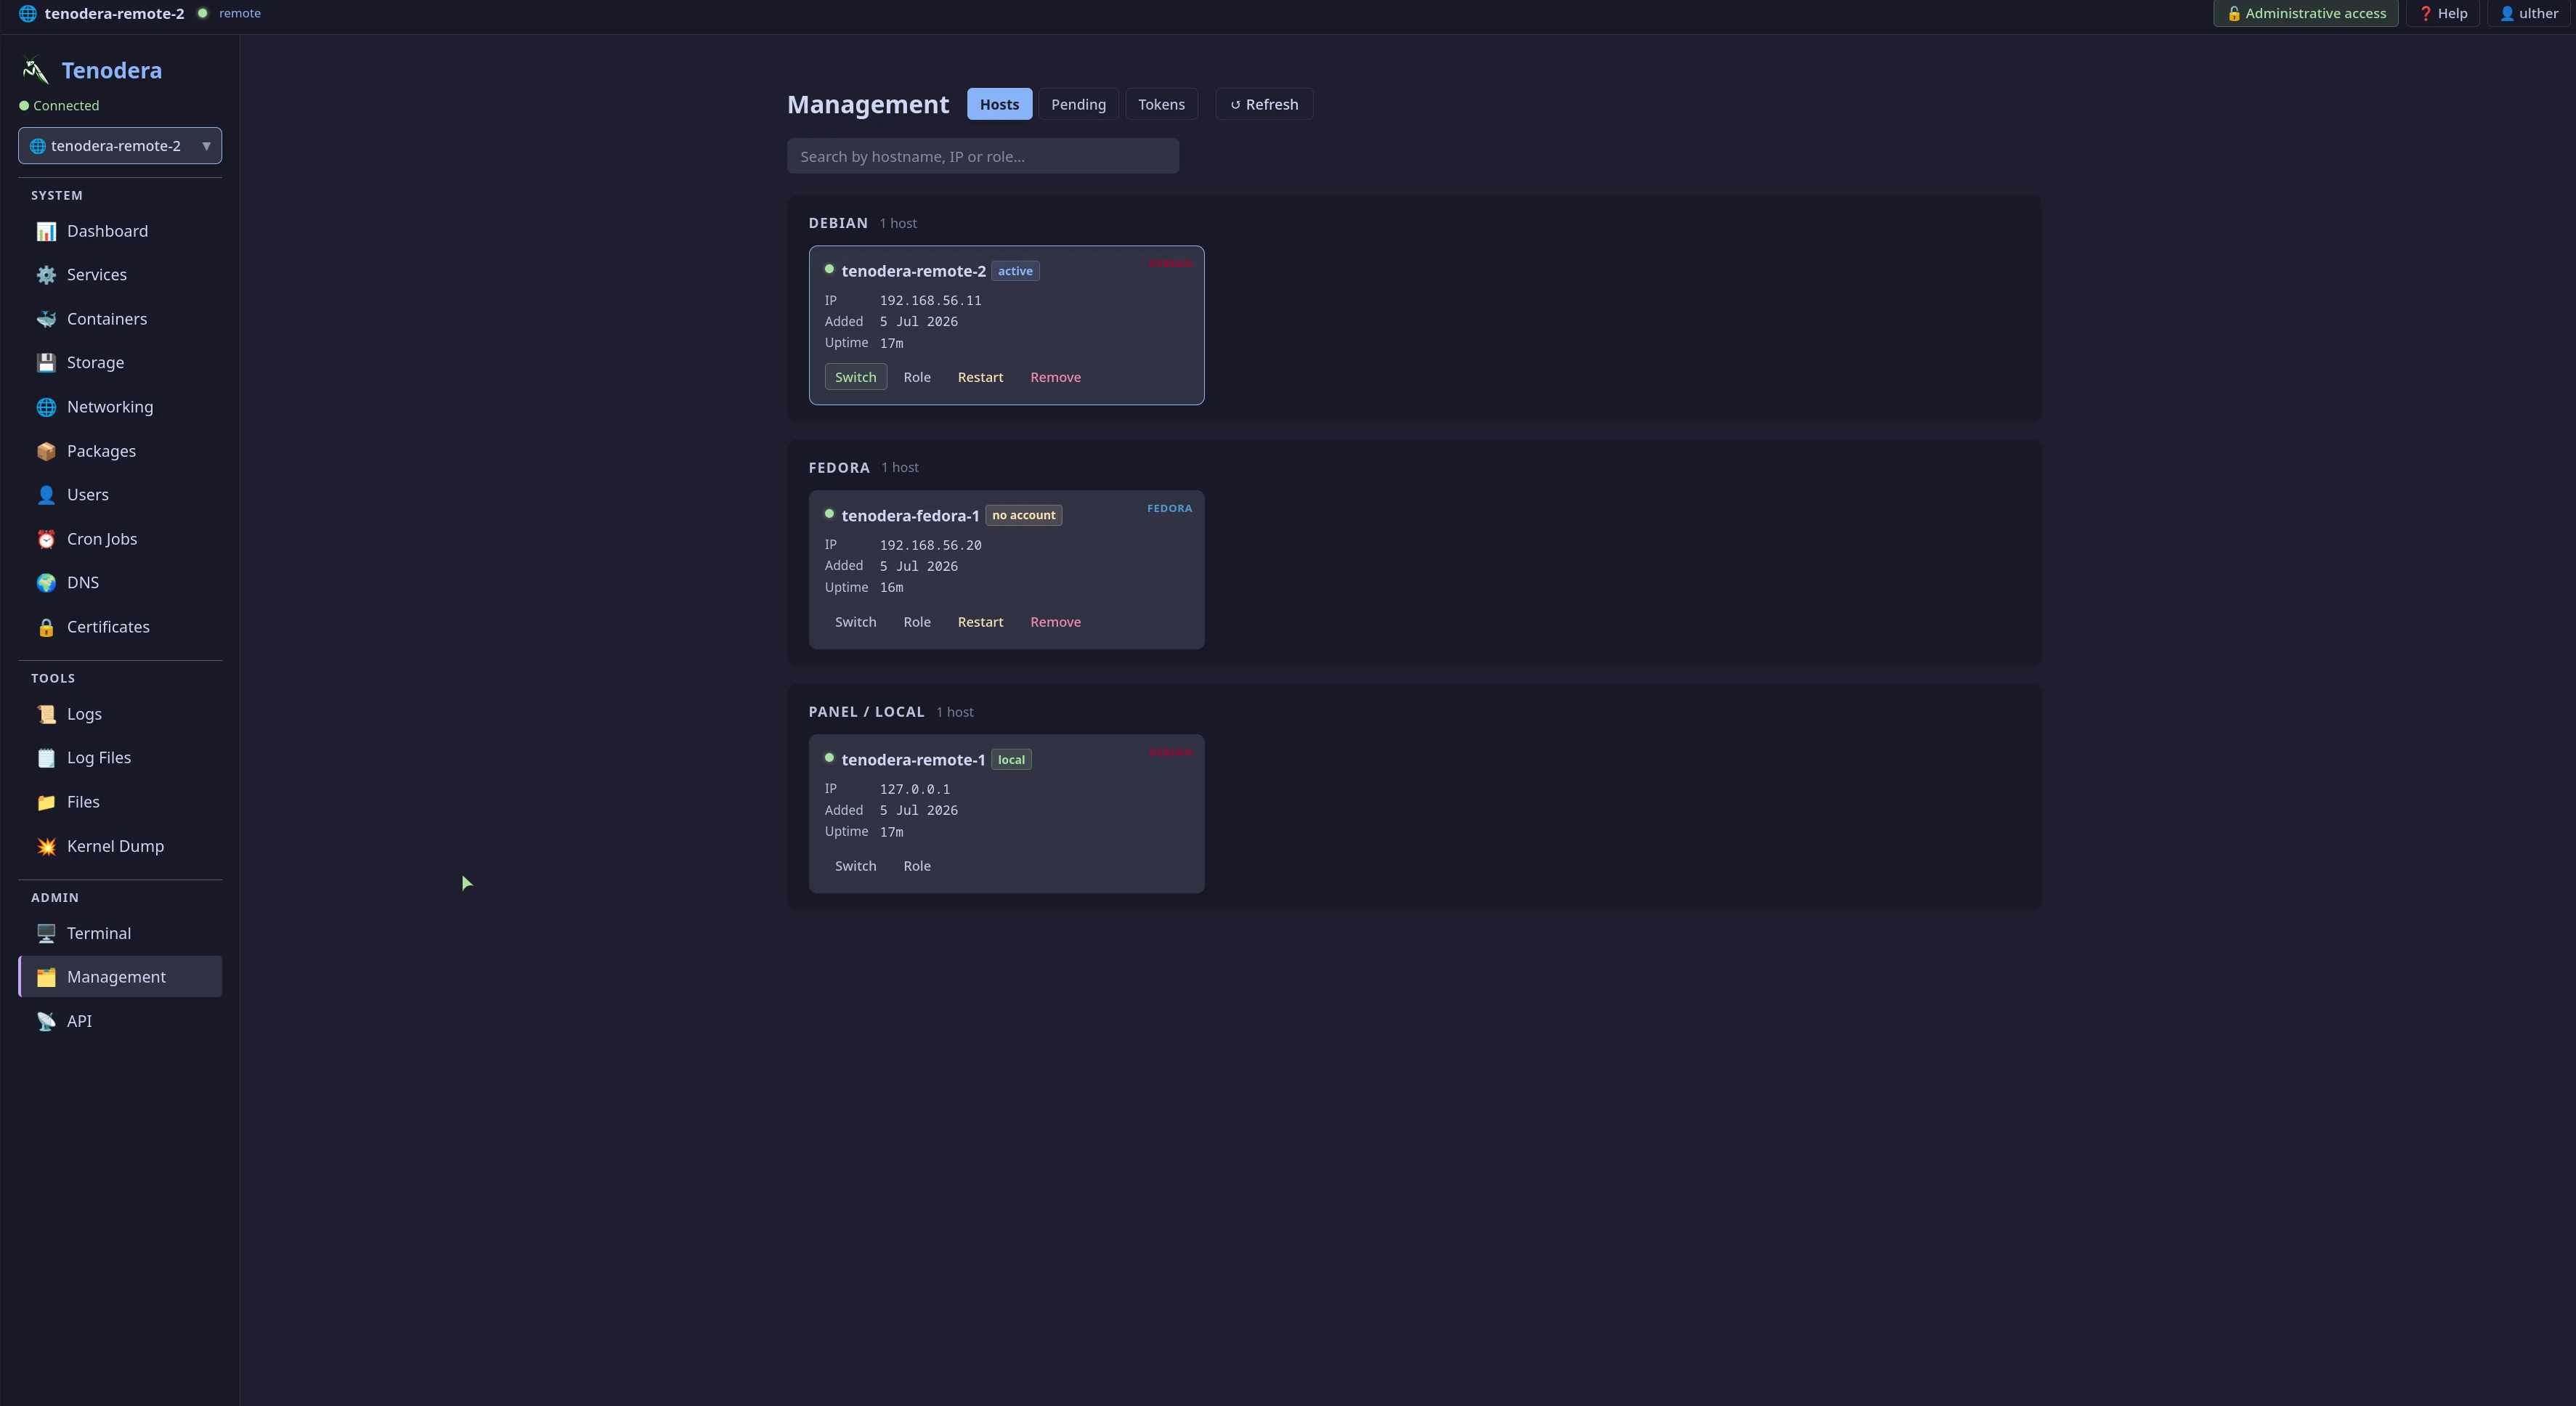This screenshot has width=2576, height=1406.
Task: Select the Storage floppy disk icon
Action: [46, 363]
